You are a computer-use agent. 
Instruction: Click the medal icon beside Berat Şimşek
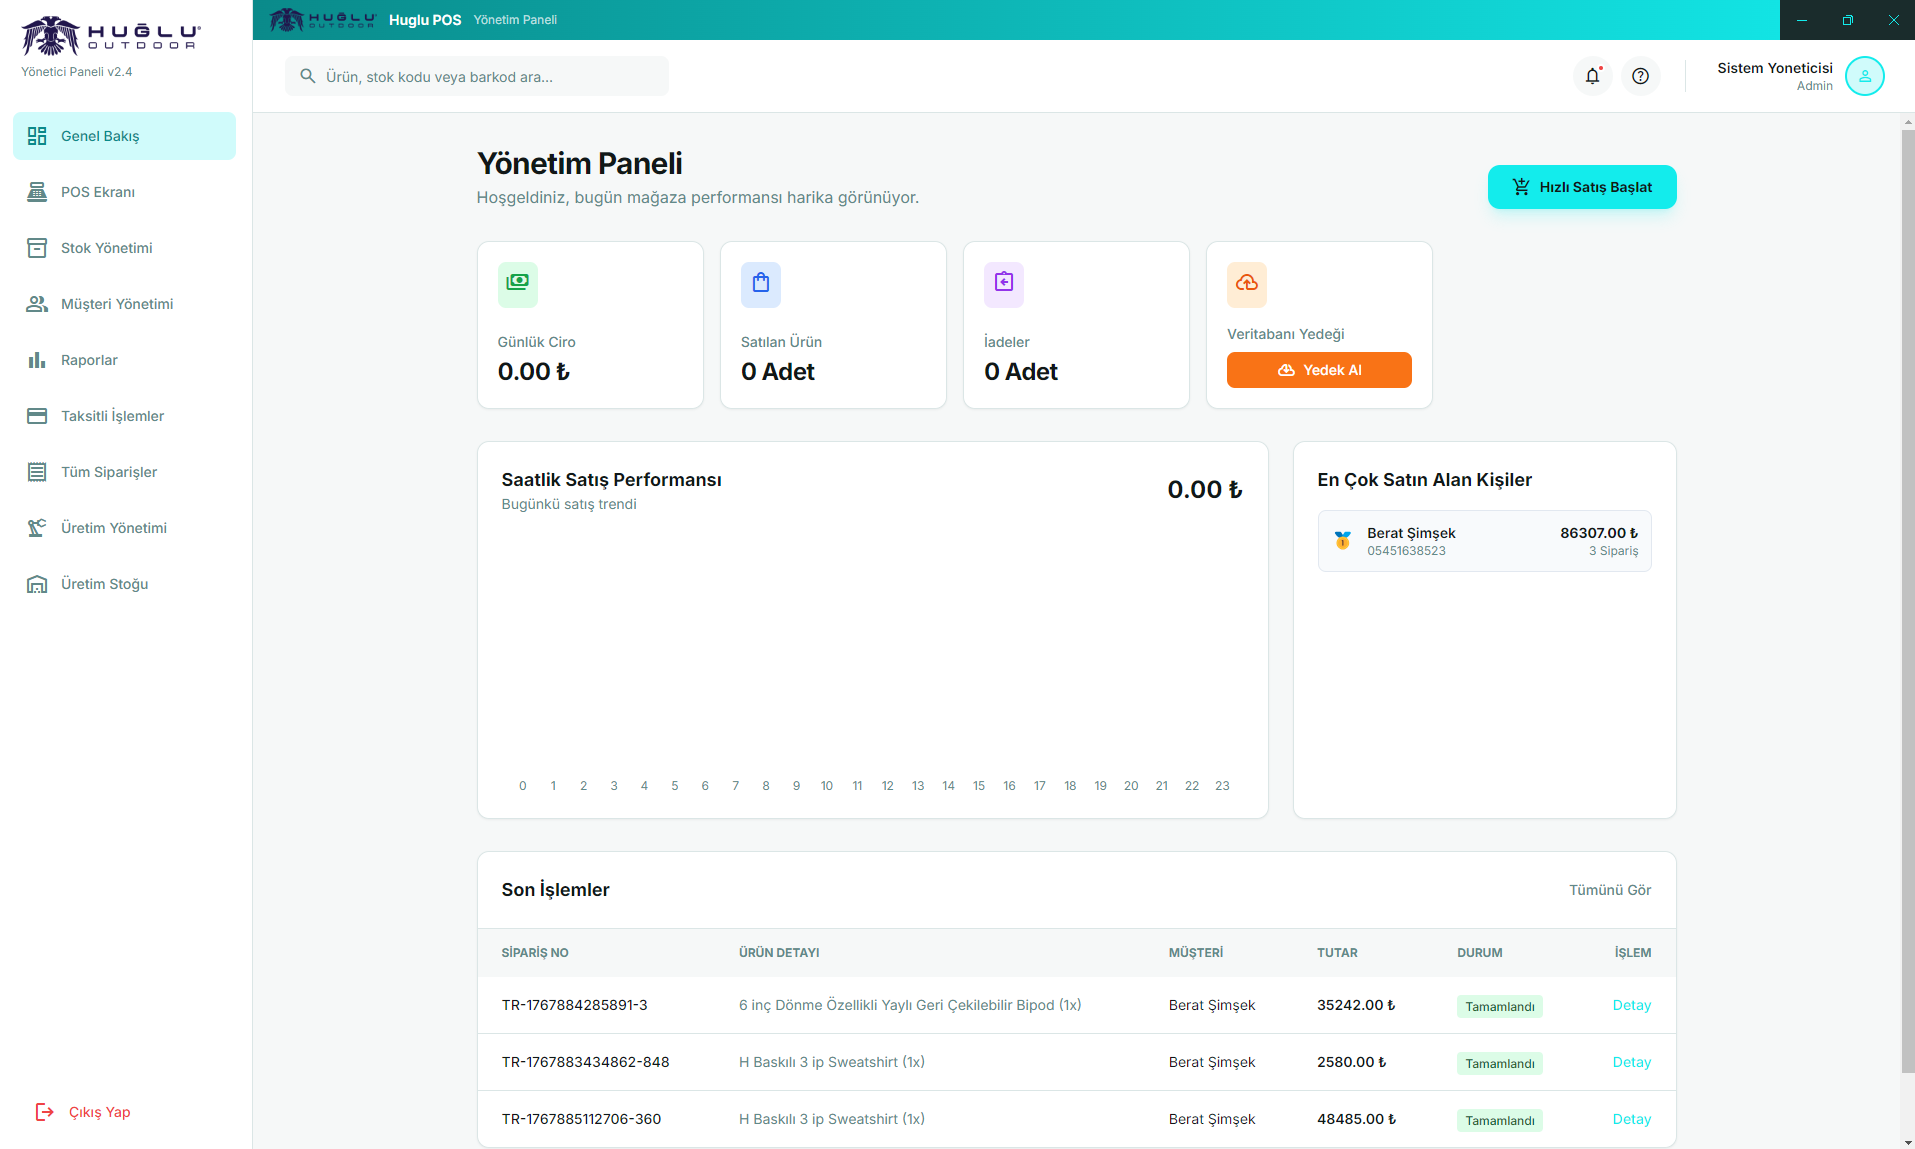[1342, 541]
